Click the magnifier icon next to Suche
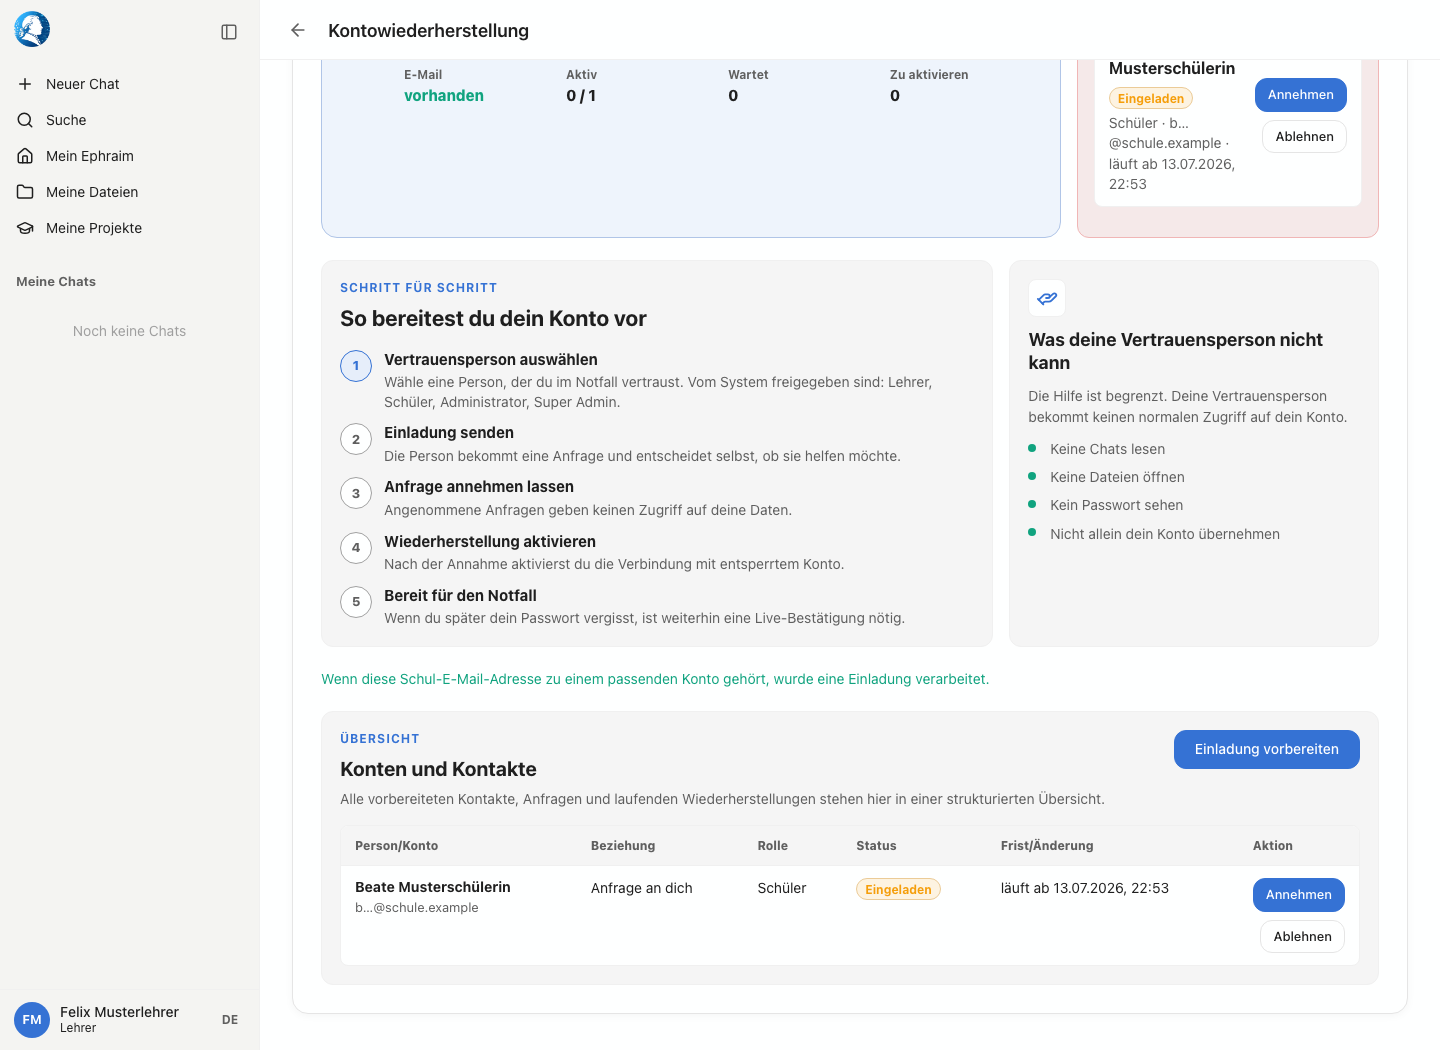 25,120
